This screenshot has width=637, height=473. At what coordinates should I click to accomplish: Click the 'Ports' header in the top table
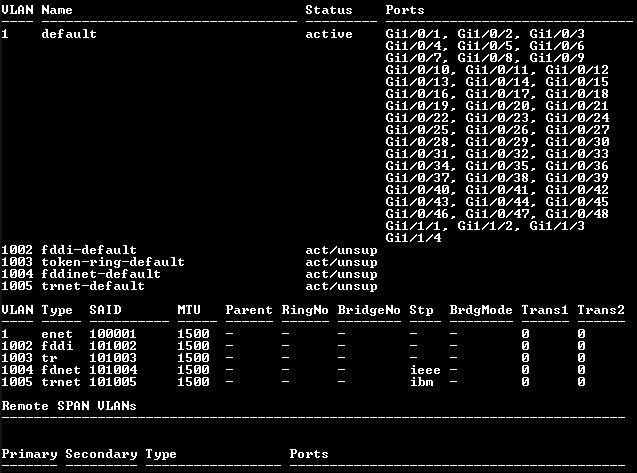[405, 10]
